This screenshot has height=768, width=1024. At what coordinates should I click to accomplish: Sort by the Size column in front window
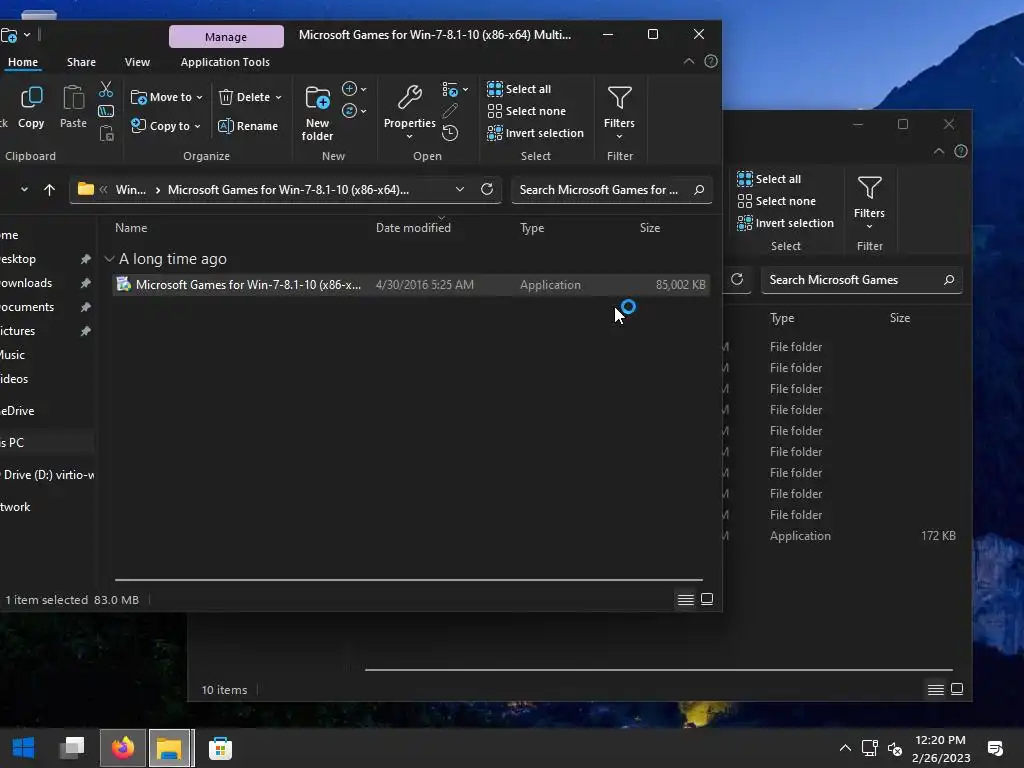pos(650,228)
